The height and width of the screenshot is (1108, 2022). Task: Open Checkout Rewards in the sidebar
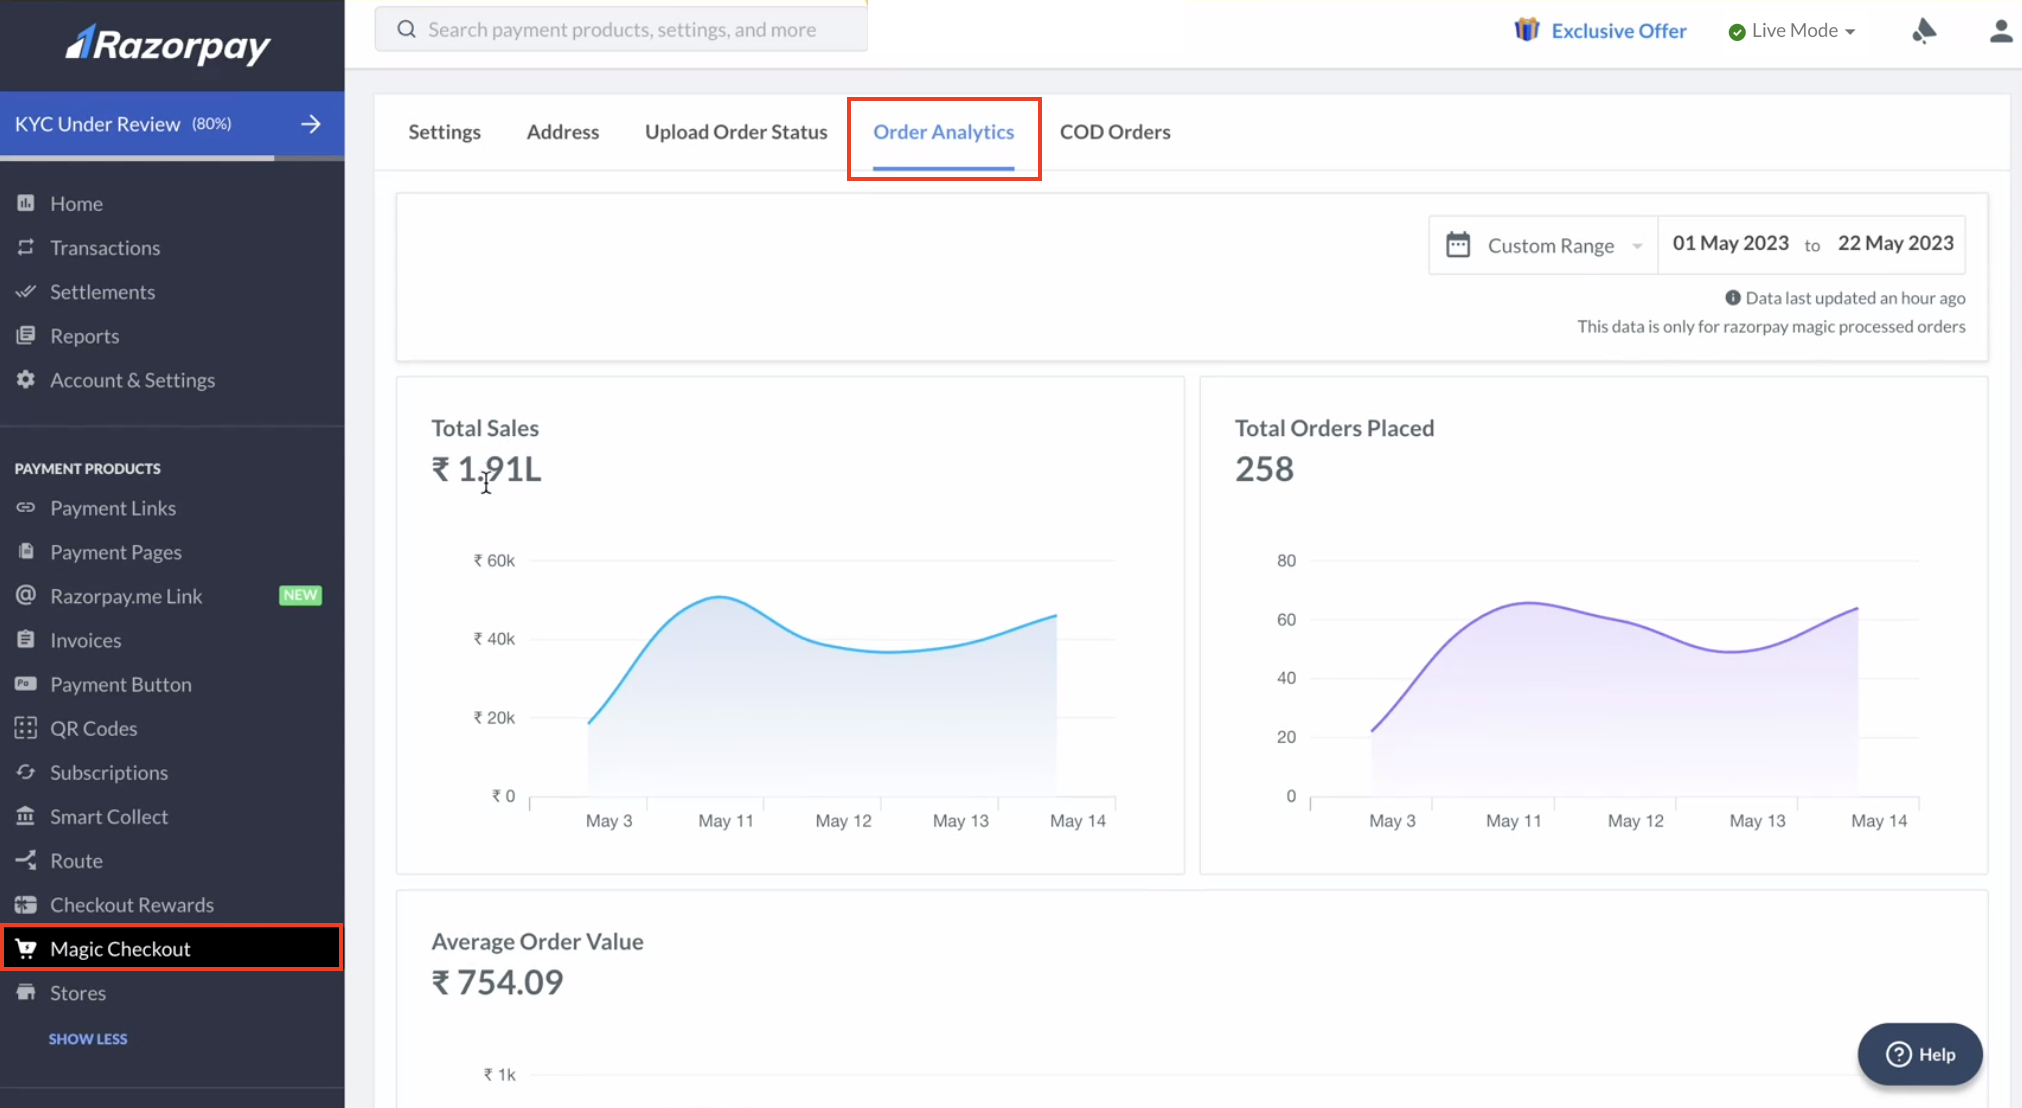coord(132,904)
